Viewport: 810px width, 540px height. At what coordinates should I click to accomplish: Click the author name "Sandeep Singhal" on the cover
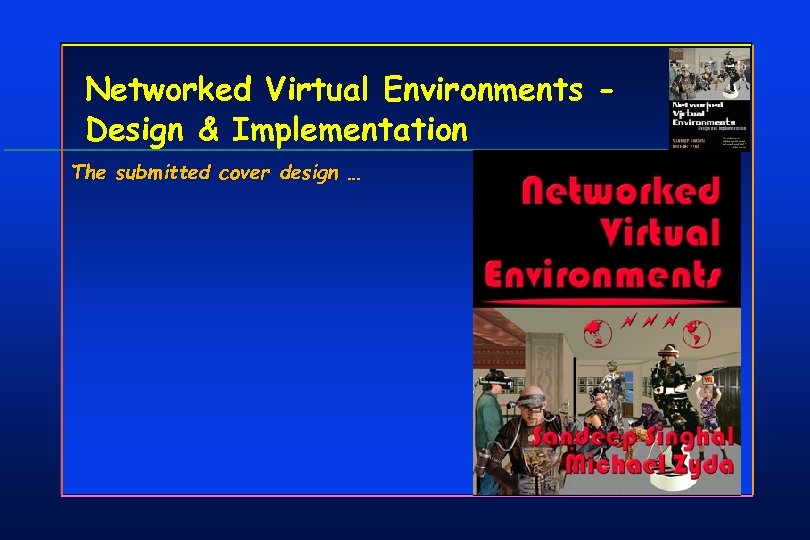(x=632, y=438)
